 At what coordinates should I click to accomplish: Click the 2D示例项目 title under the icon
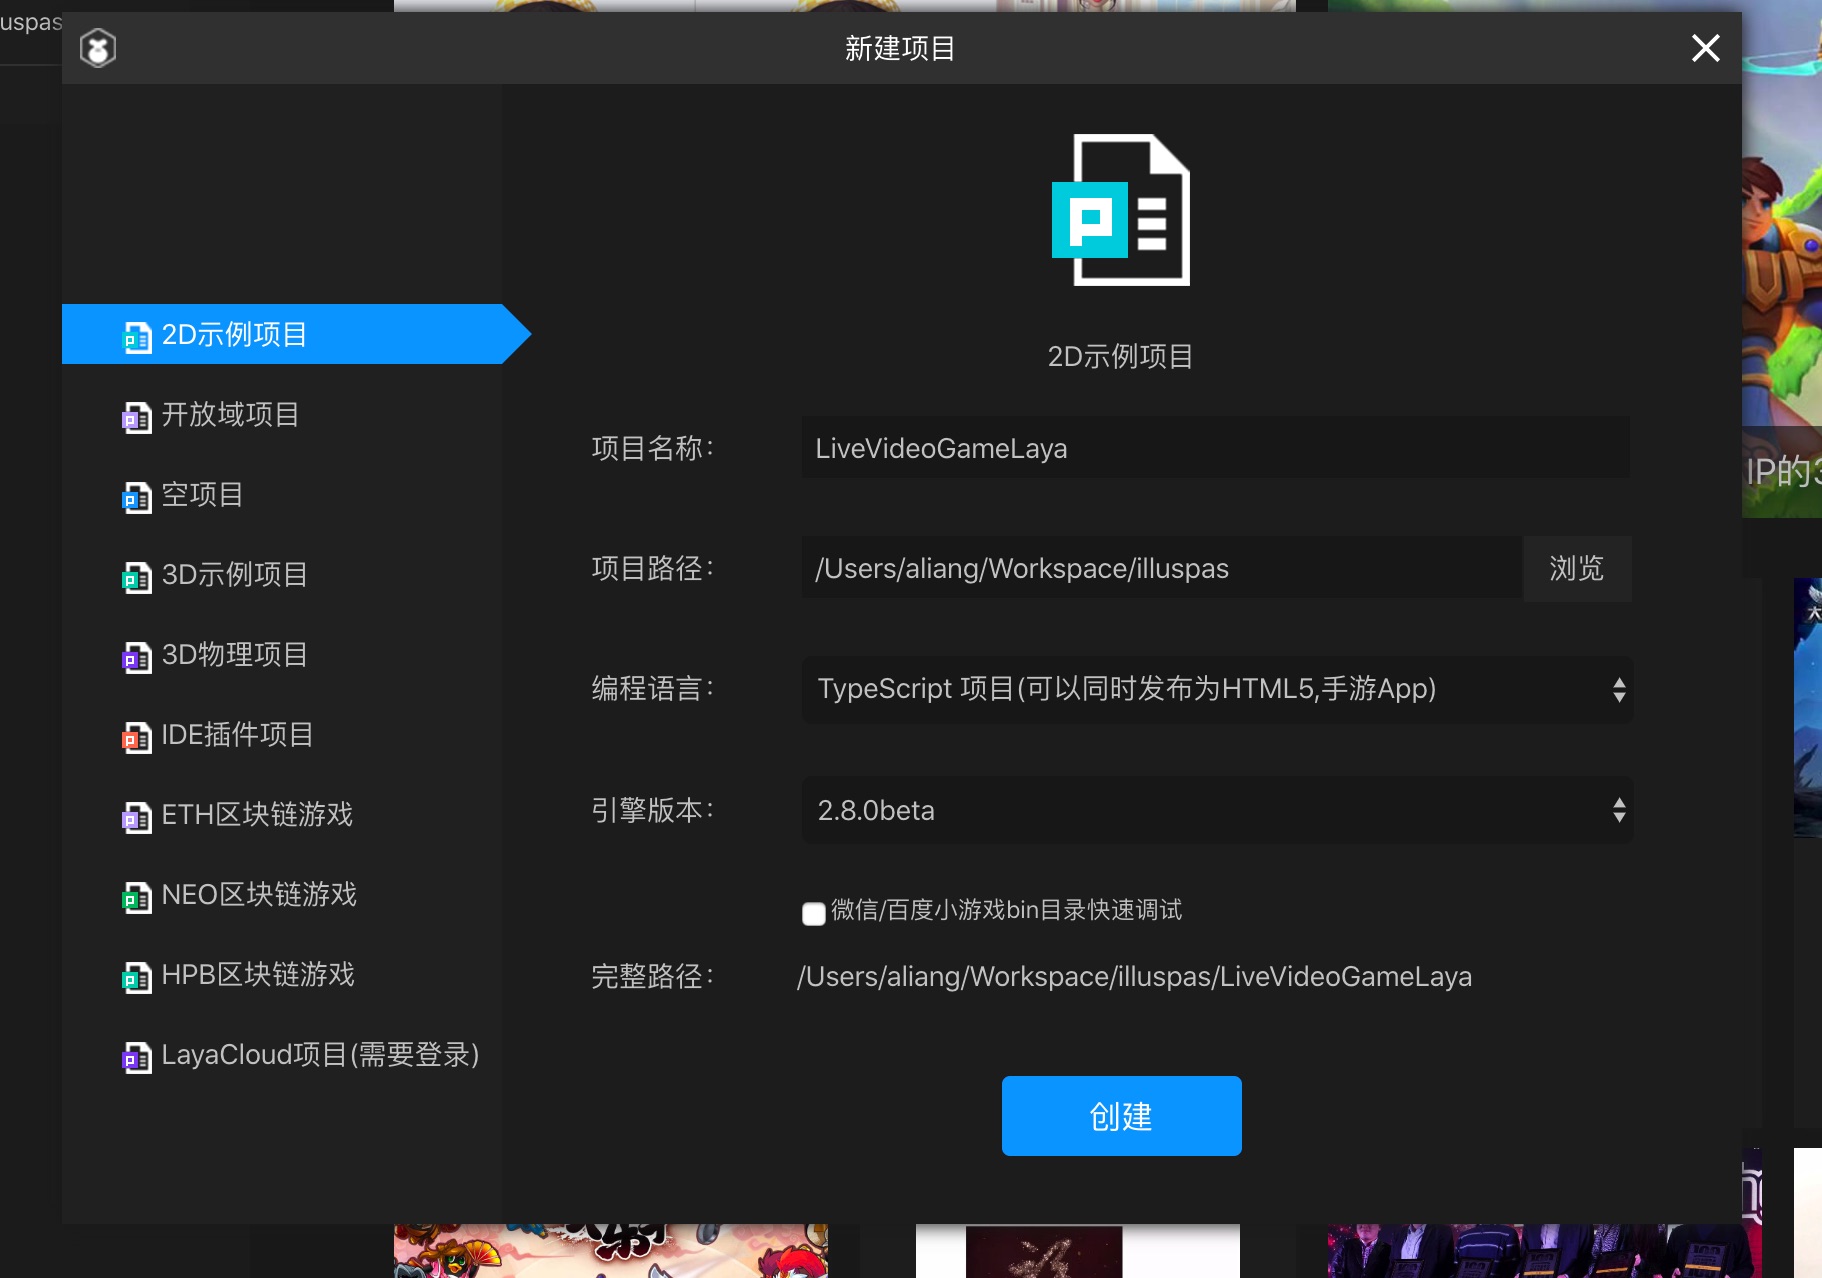[1120, 357]
